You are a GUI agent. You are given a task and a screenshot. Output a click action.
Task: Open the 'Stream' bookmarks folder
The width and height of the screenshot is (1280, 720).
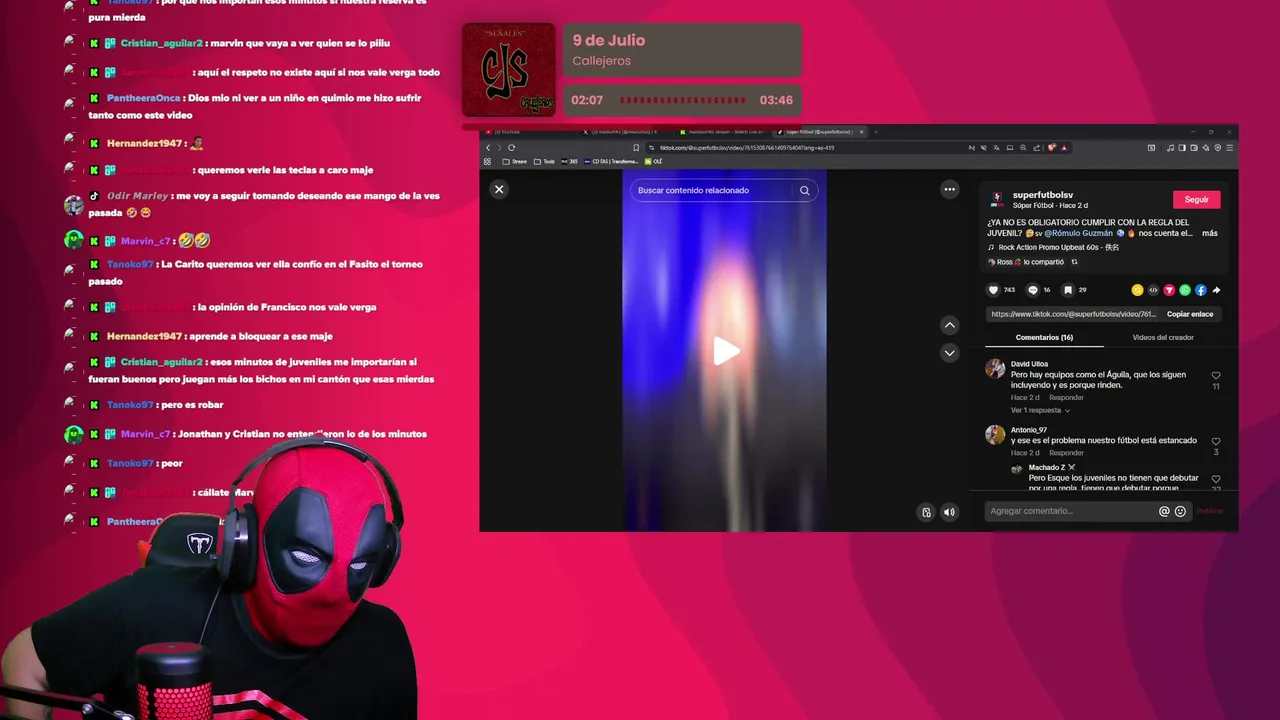(x=515, y=161)
